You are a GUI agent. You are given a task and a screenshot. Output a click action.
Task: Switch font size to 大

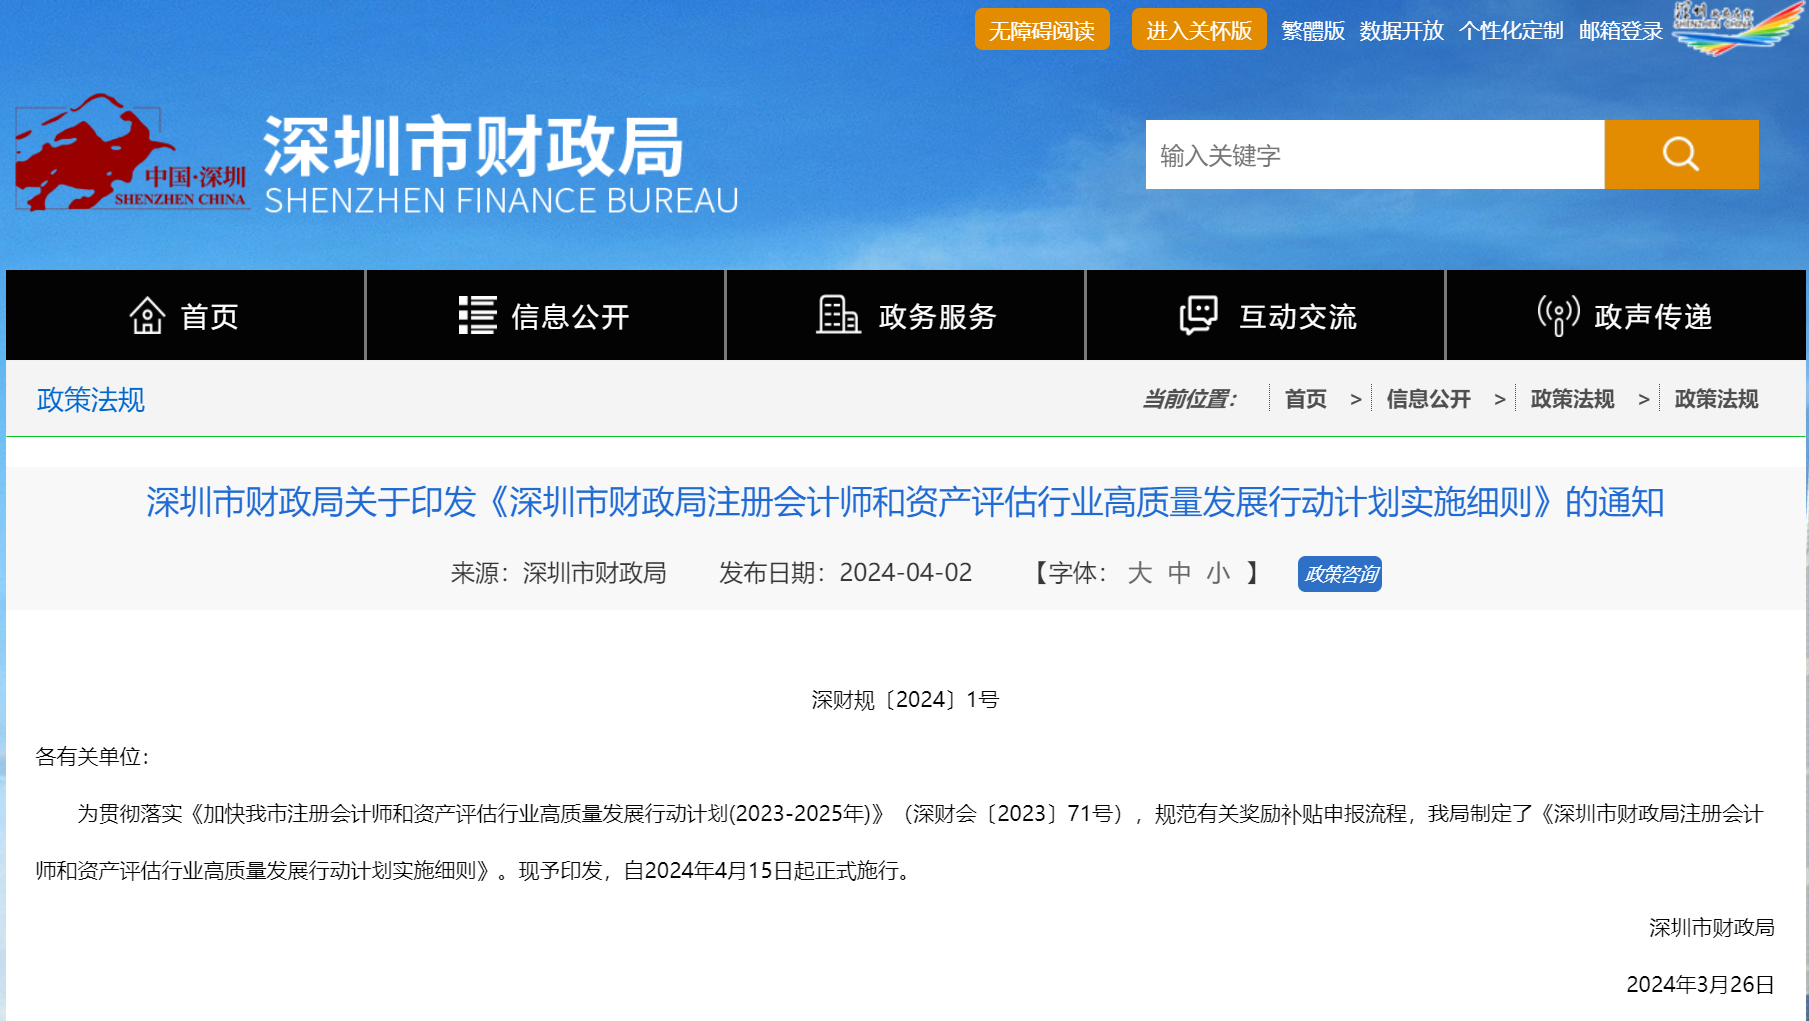1142,573
